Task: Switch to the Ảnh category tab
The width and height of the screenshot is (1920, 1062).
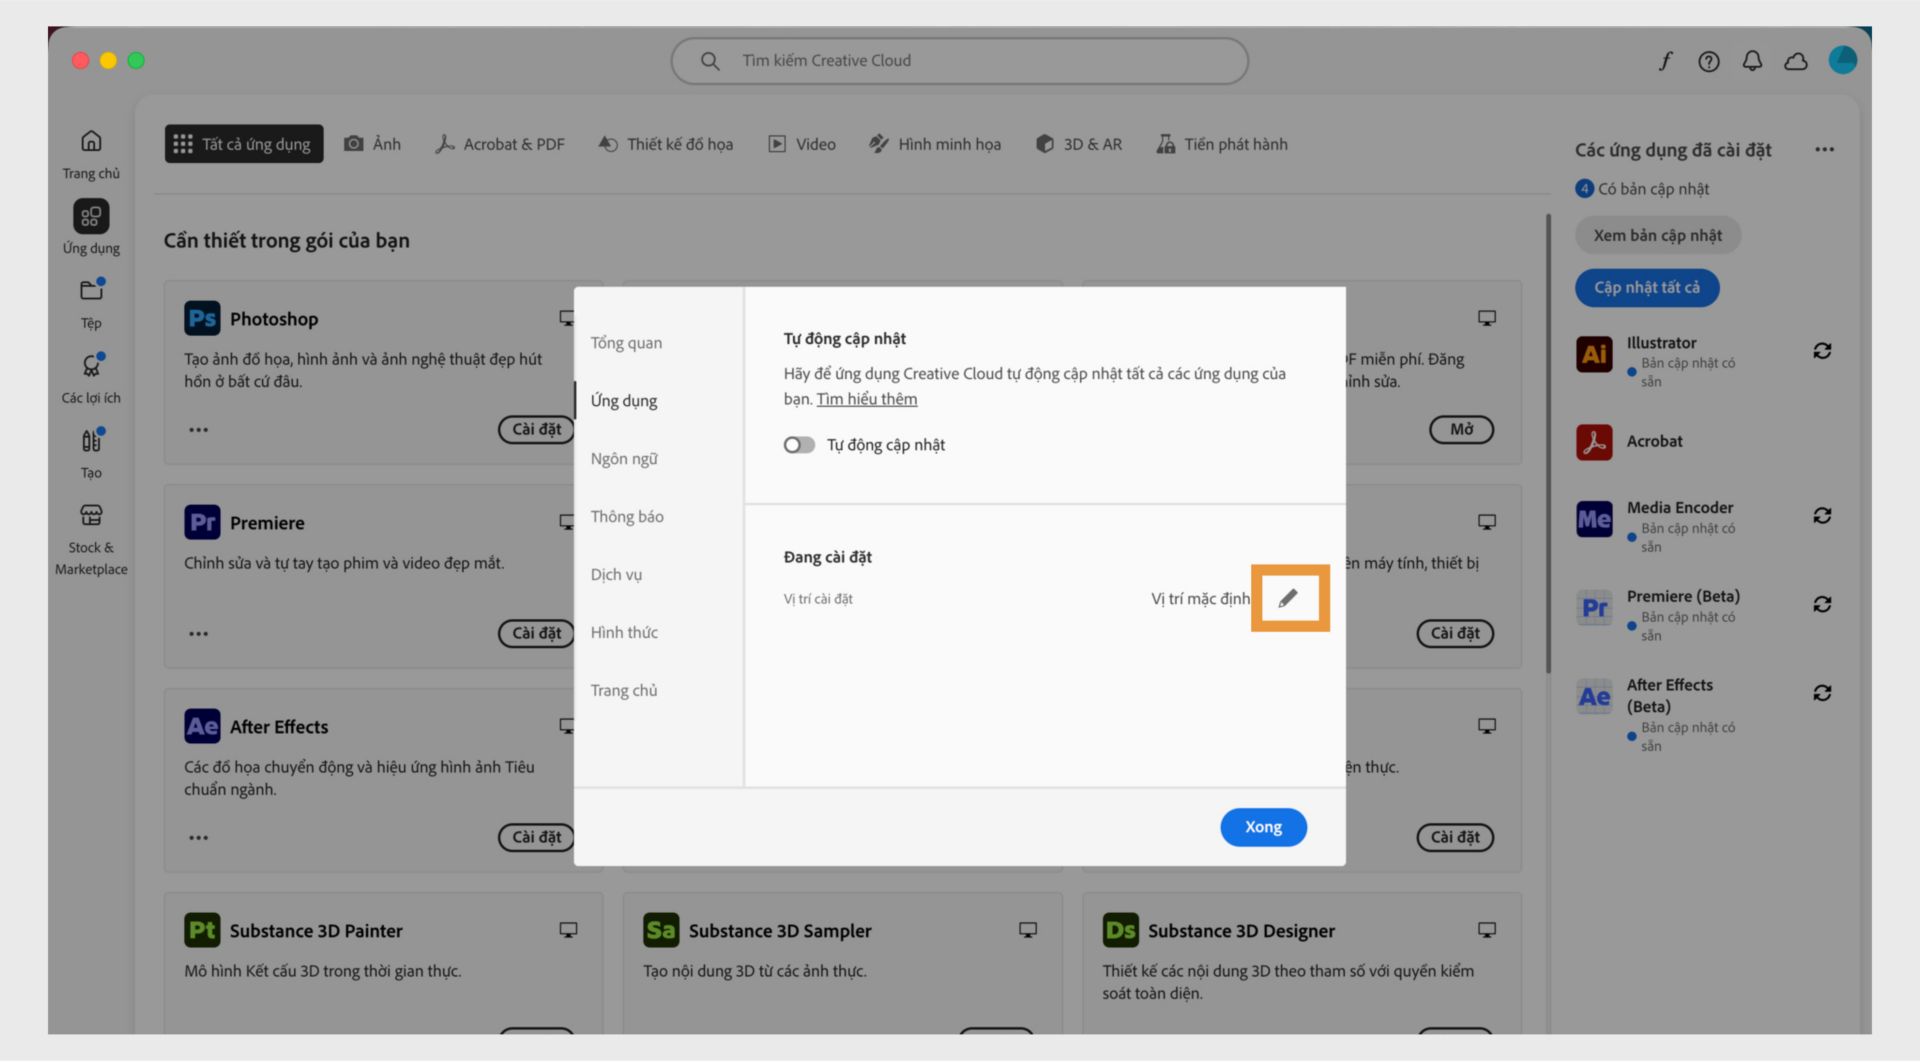Action: pyautogui.click(x=372, y=144)
